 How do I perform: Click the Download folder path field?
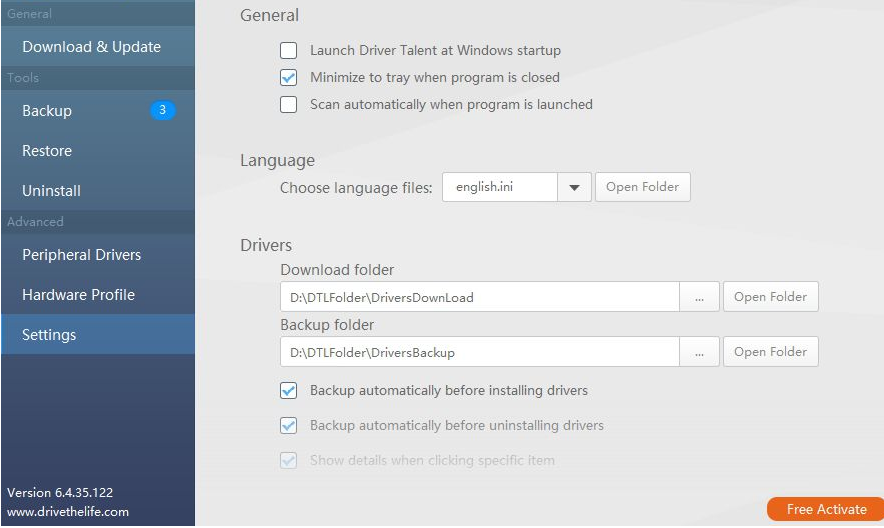pyautogui.click(x=480, y=297)
